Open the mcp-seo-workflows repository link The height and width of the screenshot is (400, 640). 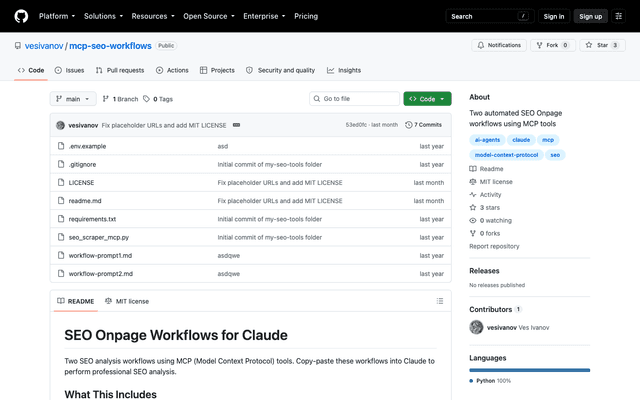pos(110,46)
